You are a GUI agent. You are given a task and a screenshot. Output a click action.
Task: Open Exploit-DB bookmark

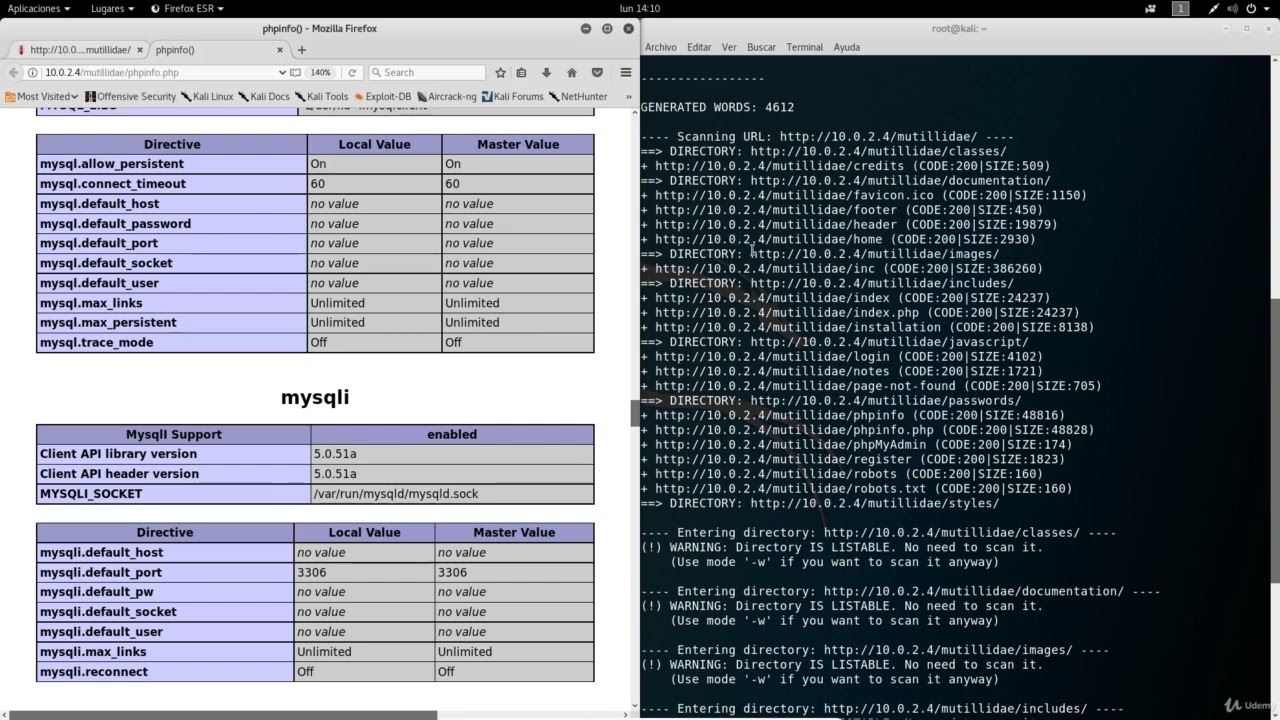[x=382, y=97]
